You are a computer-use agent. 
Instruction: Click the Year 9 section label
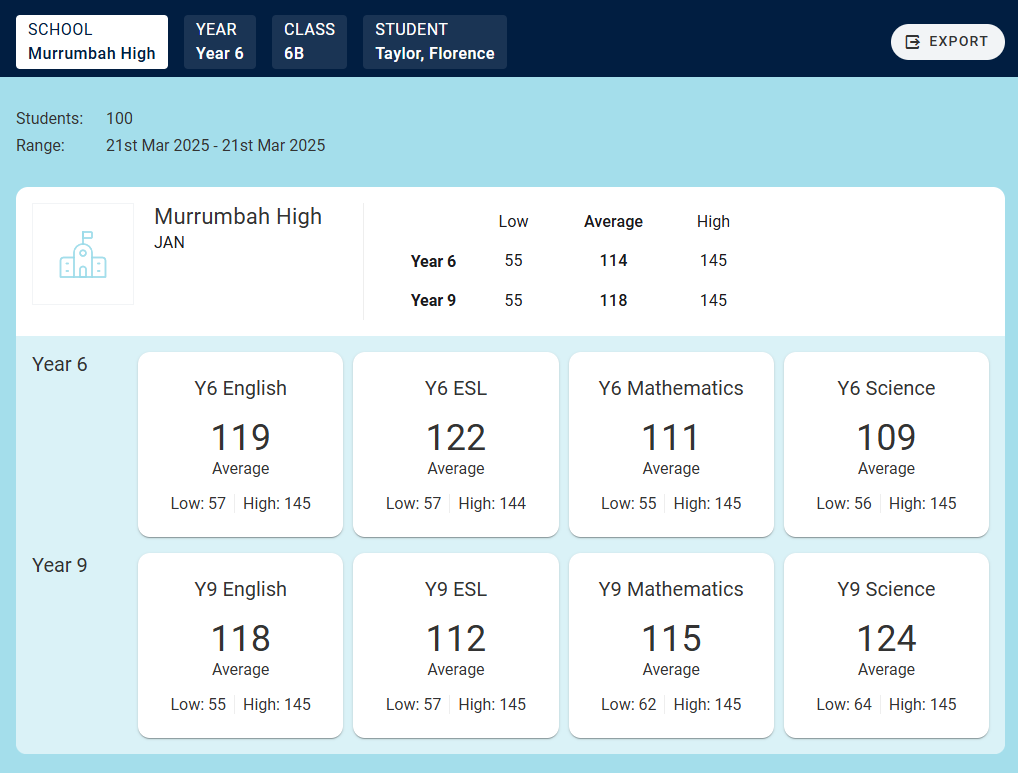pos(60,566)
